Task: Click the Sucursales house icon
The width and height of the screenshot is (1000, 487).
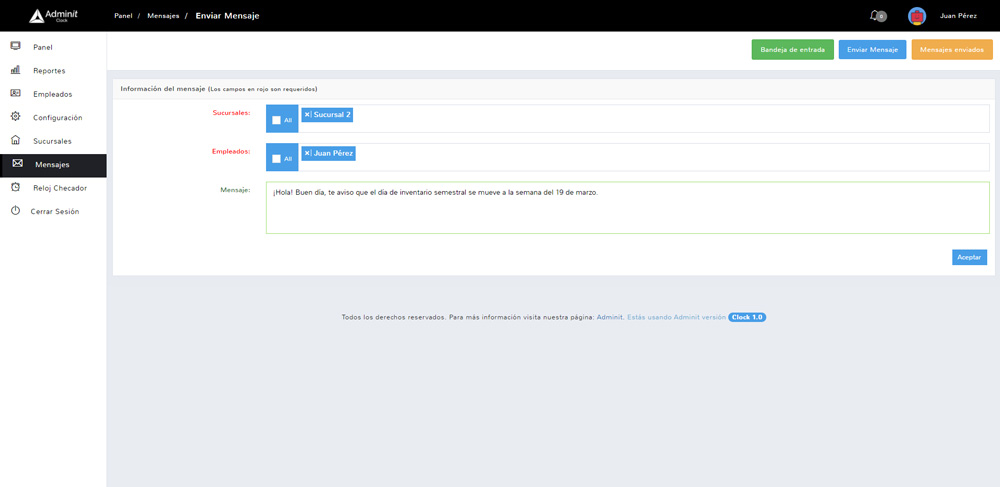Action: pos(15,140)
